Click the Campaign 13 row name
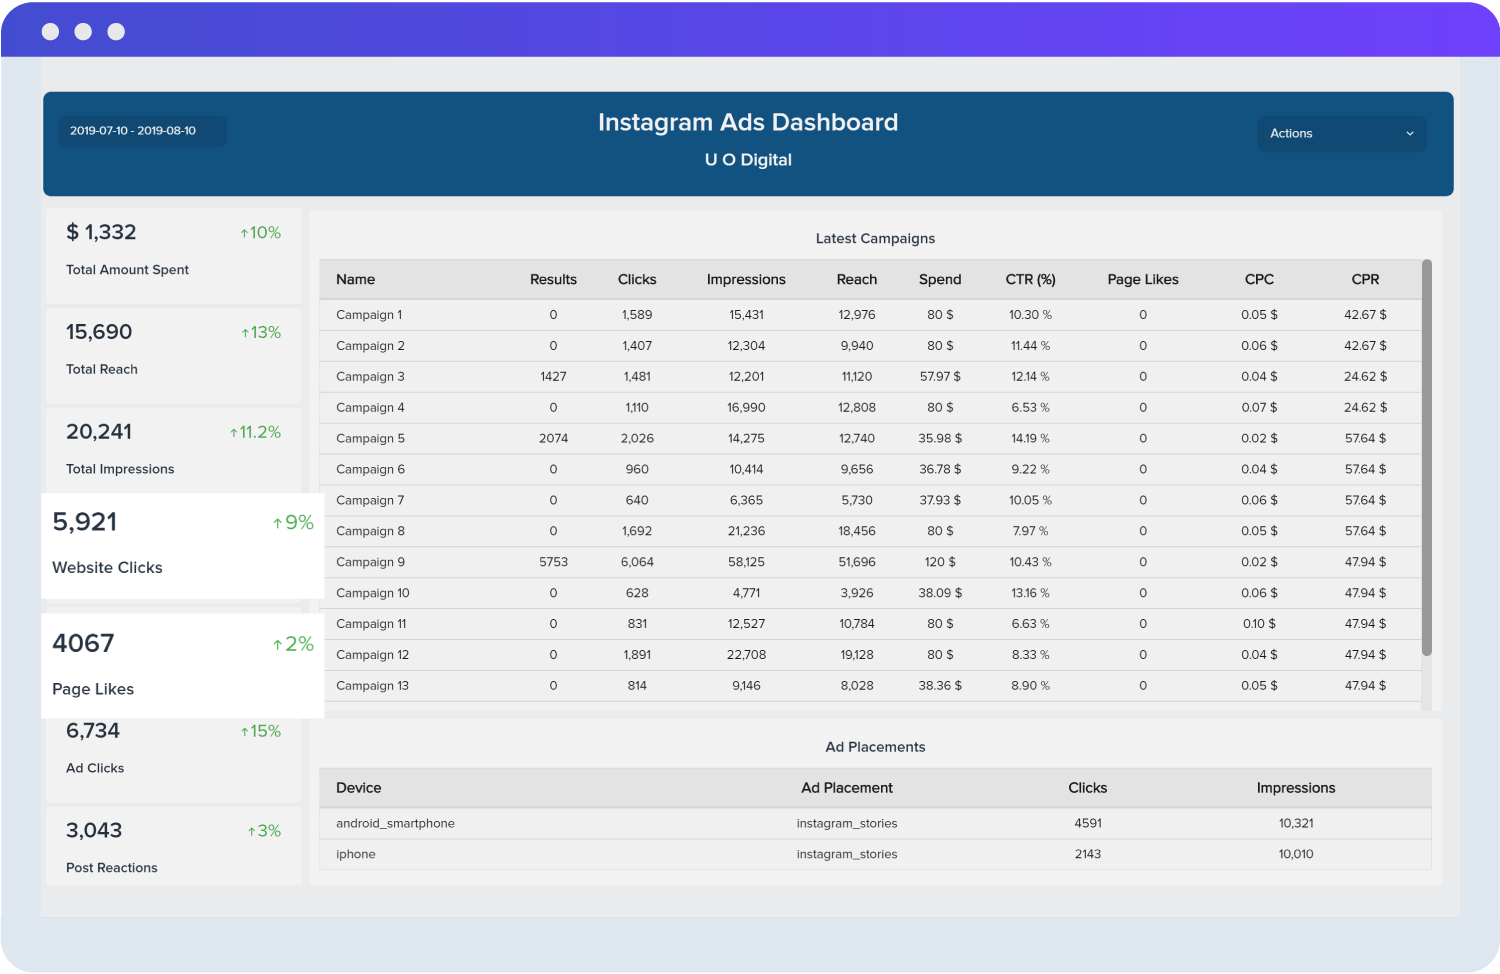Image resolution: width=1500 pixels, height=974 pixels. 372,687
